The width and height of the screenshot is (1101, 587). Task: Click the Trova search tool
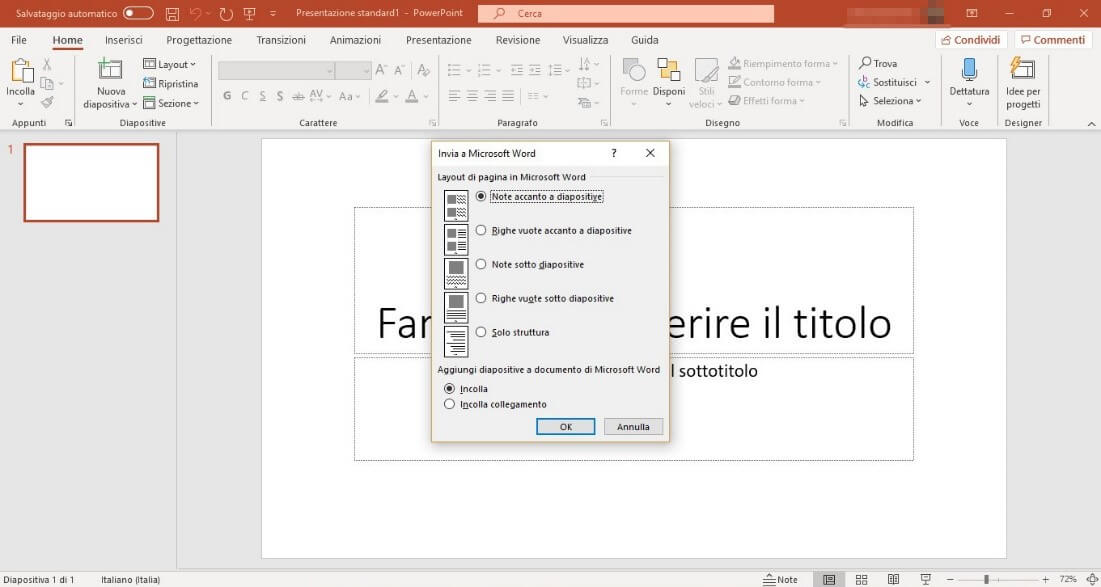(x=878, y=63)
